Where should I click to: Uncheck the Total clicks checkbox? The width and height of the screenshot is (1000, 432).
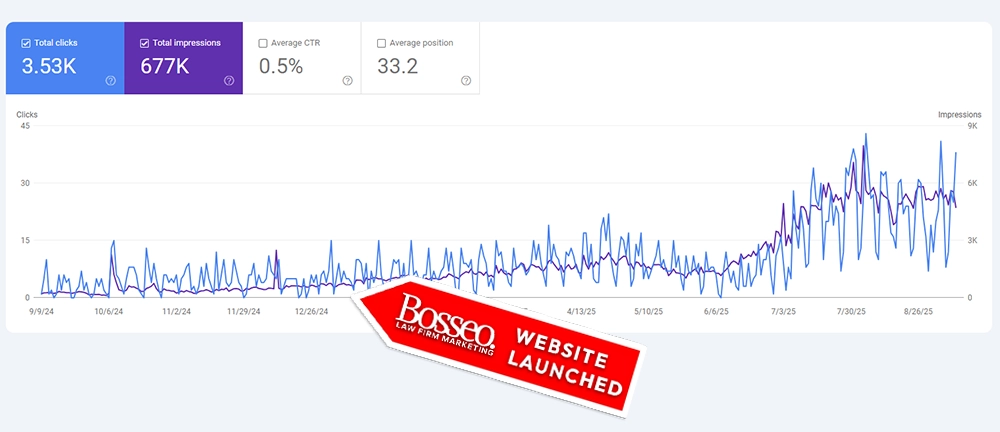pos(27,43)
